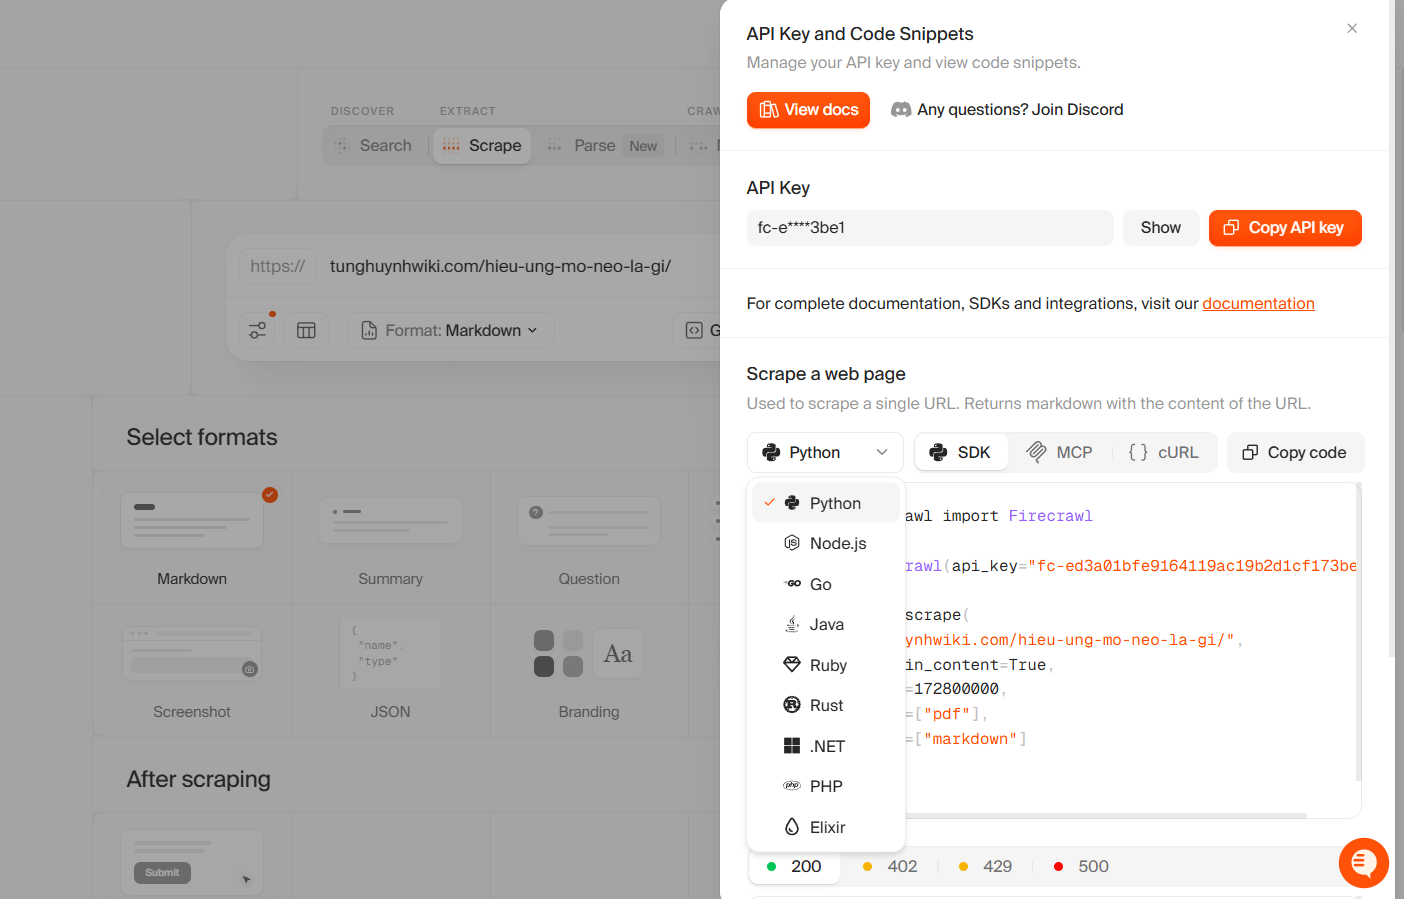Click the book icon on View docs
Screen dimensions: 1404x899
point(769,110)
